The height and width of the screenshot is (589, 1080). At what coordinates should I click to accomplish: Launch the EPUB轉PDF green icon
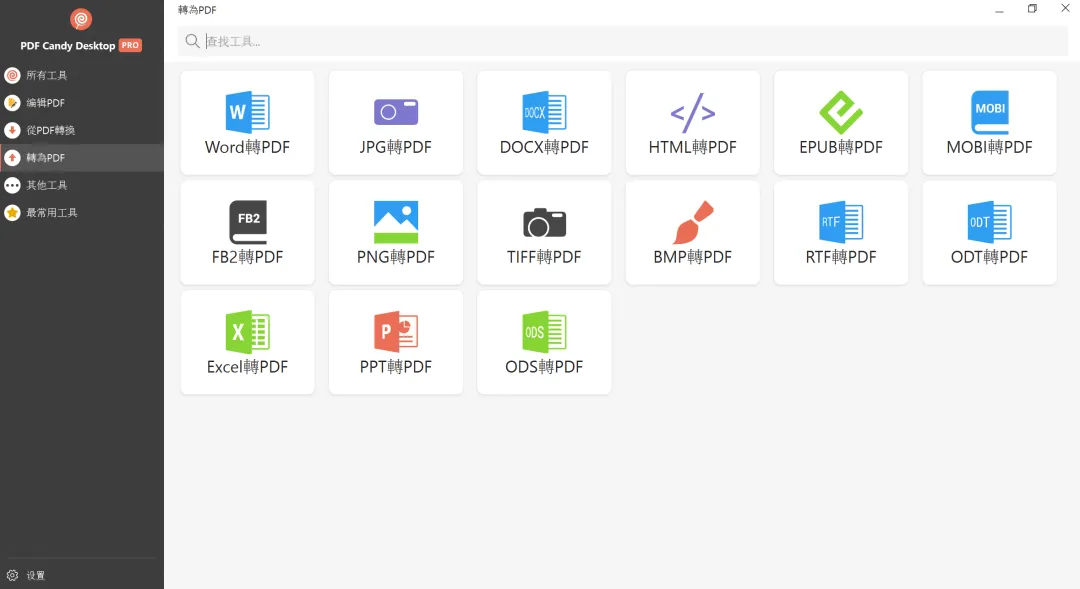(841, 112)
